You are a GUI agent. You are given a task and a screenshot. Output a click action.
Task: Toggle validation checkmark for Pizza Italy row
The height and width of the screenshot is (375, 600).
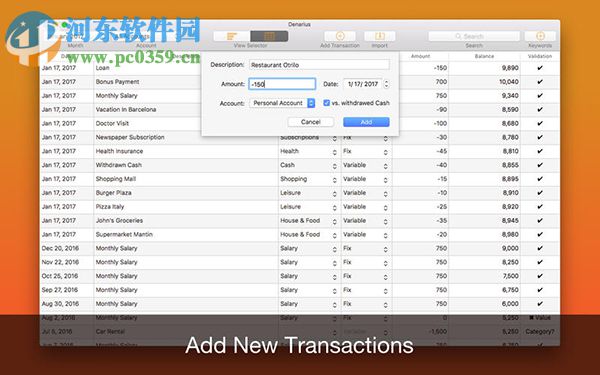point(540,207)
